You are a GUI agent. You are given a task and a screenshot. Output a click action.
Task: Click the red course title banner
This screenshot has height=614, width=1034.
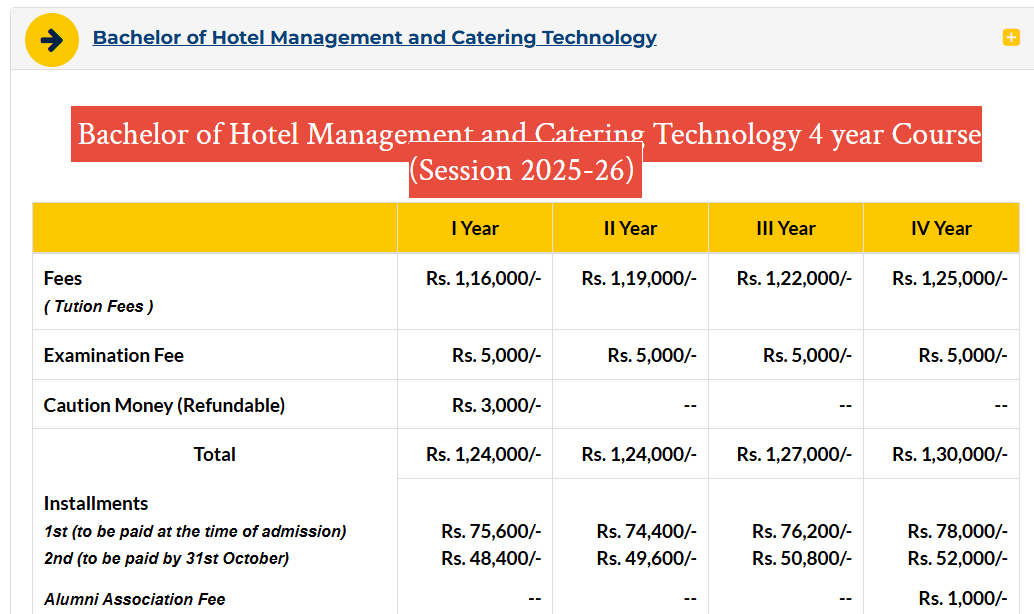pyautogui.click(x=525, y=134)
